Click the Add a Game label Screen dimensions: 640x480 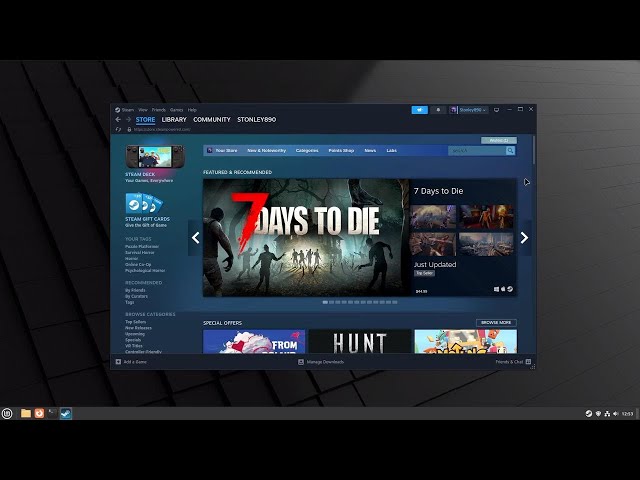pyautogui.click(x=135, y=362)
